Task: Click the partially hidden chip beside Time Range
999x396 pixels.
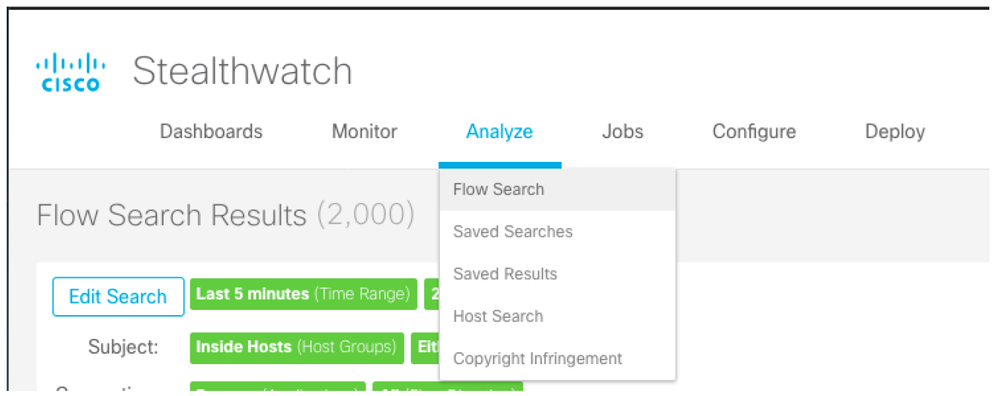Action: (x=432, y=294)
